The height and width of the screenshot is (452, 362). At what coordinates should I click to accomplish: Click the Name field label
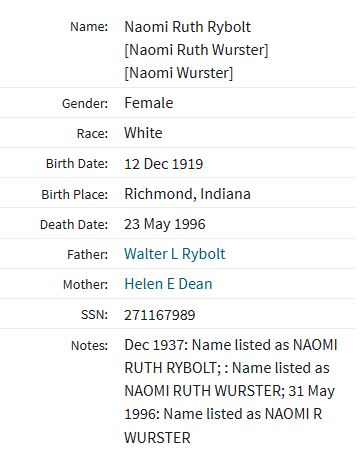(x=89, y=27)
